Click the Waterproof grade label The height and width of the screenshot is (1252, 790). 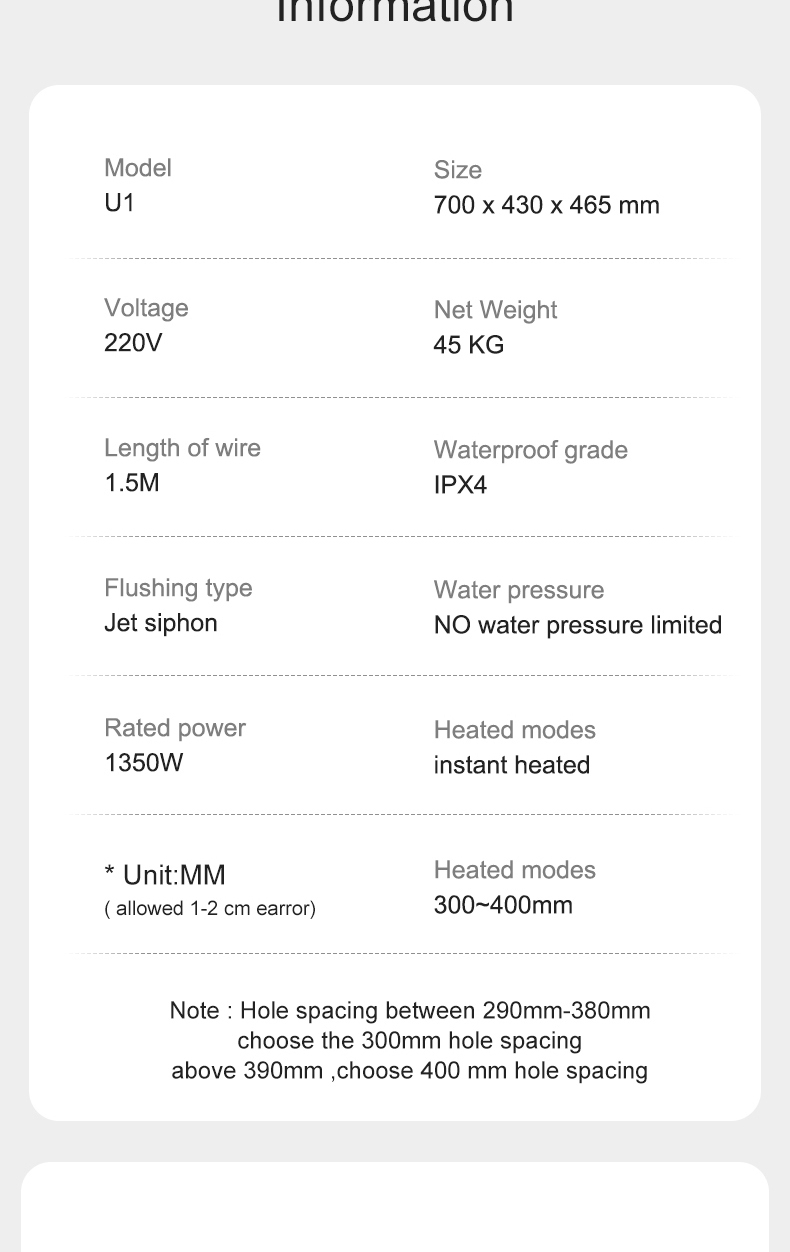(530, 450)
